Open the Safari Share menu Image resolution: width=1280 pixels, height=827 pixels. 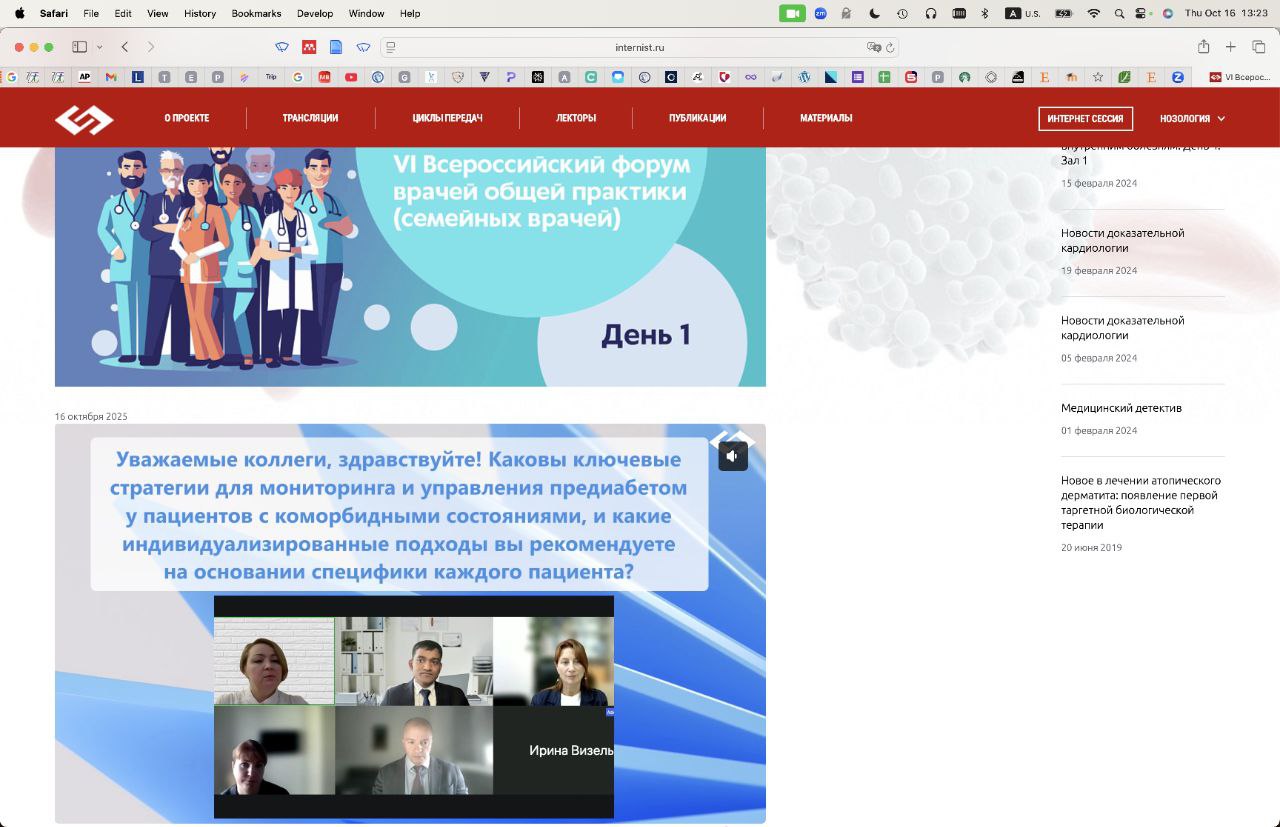tap(1204, 47)
